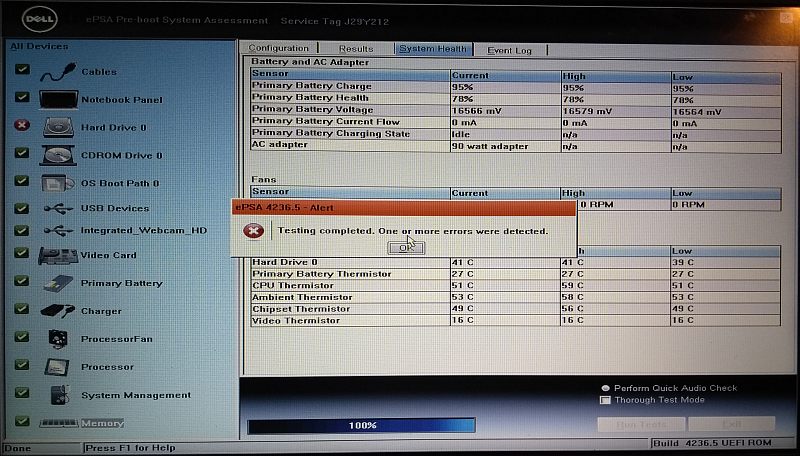Select the Notebook Panel icon

tap(58, 99)
